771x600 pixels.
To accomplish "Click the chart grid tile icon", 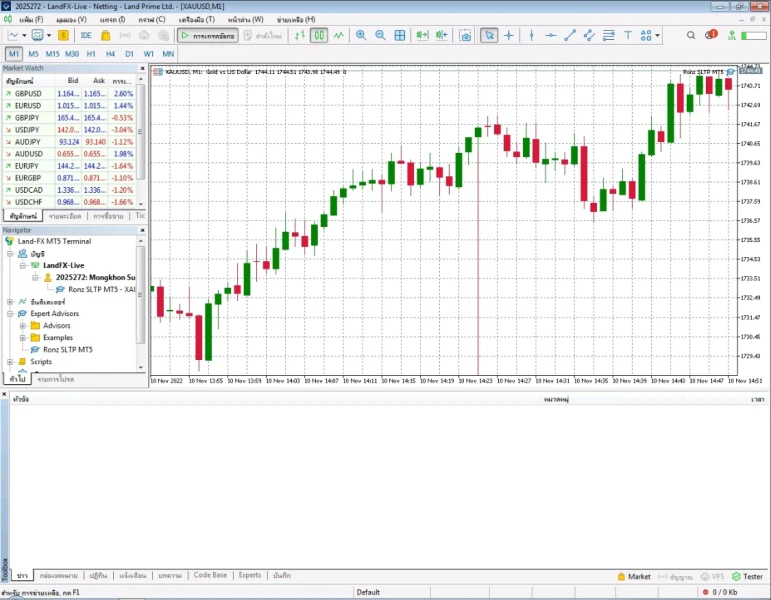I will point(400,35).
